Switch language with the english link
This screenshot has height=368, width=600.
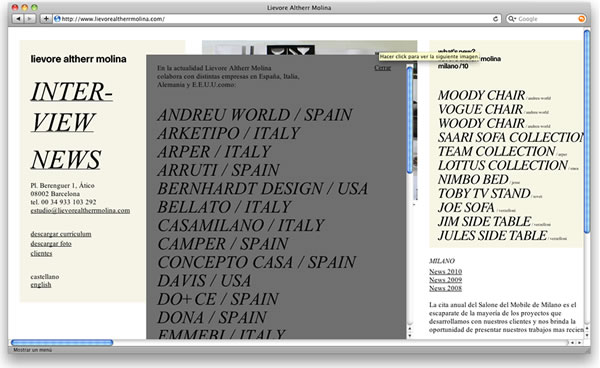41,285
